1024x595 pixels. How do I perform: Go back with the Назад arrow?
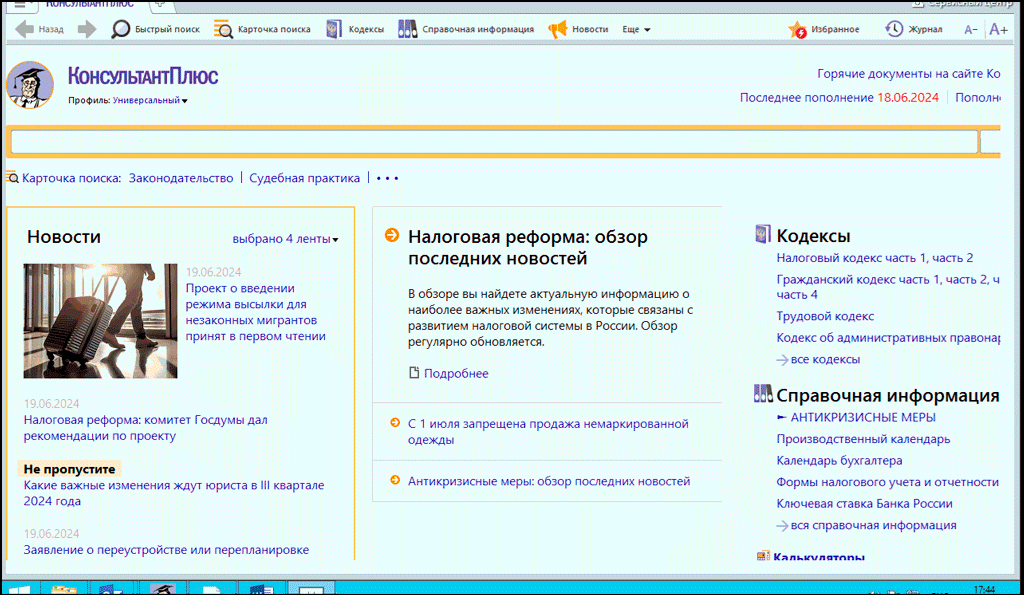point(39,29)
